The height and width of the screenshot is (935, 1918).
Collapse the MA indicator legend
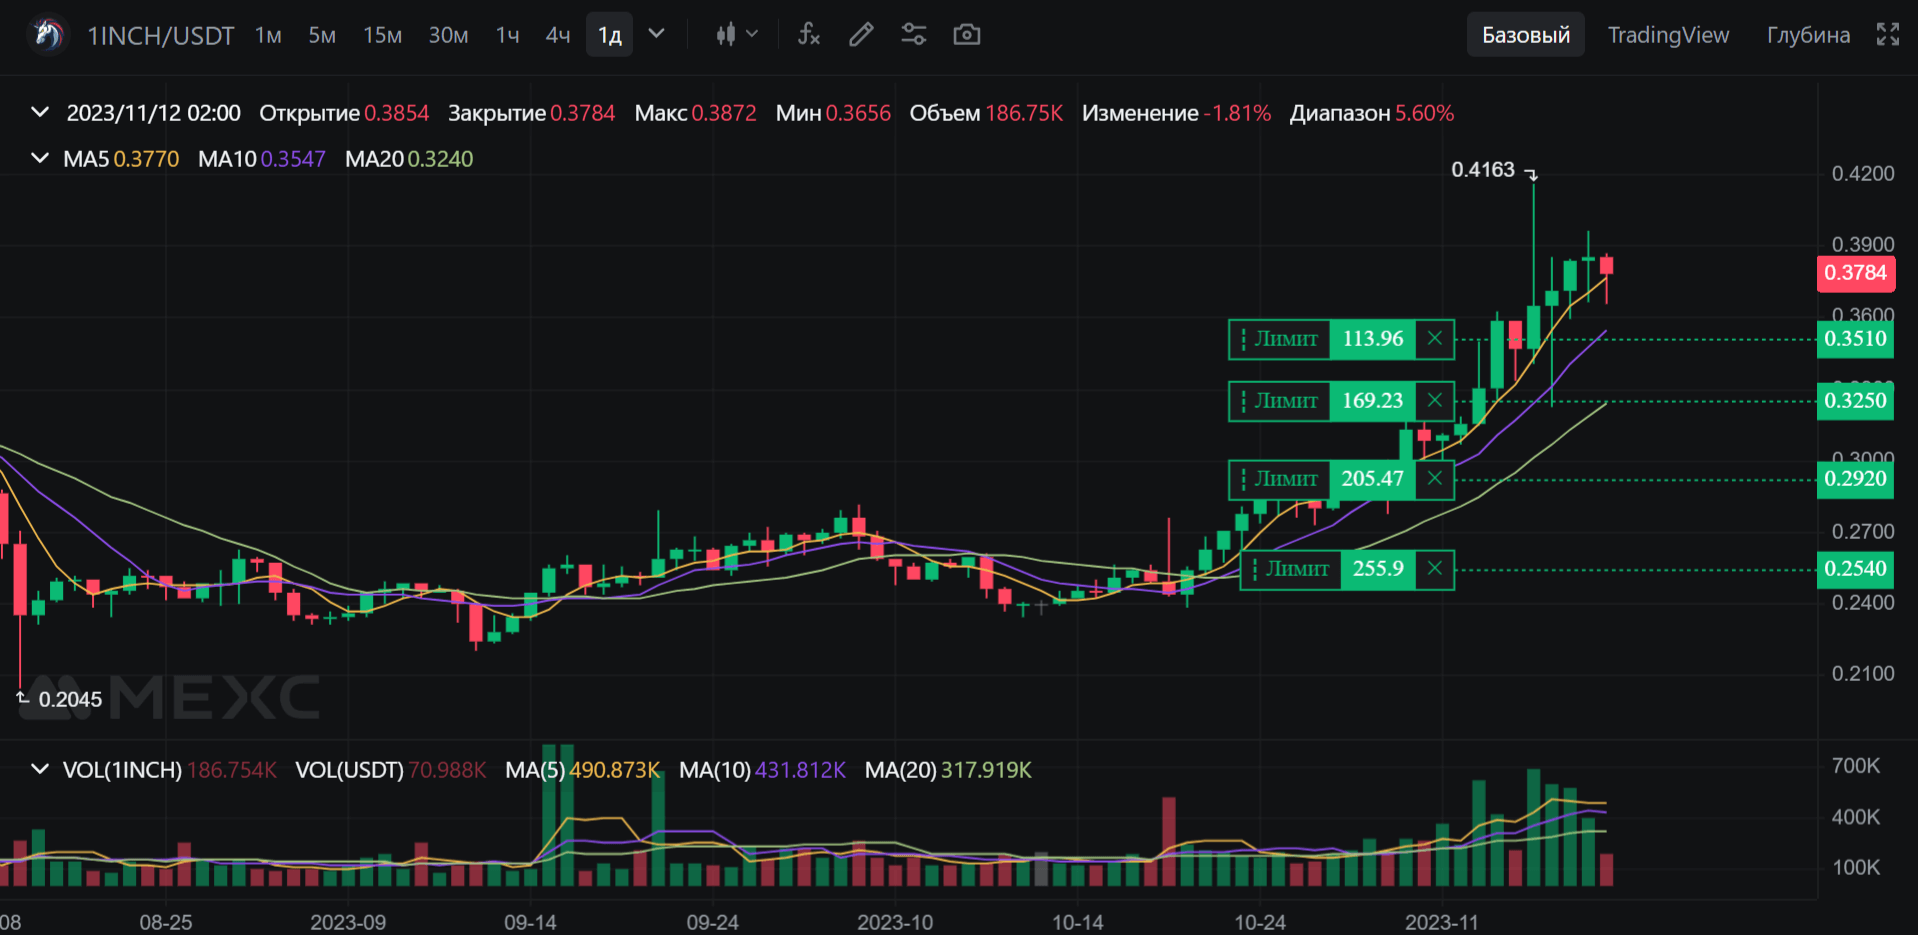(x=40, y=158)
